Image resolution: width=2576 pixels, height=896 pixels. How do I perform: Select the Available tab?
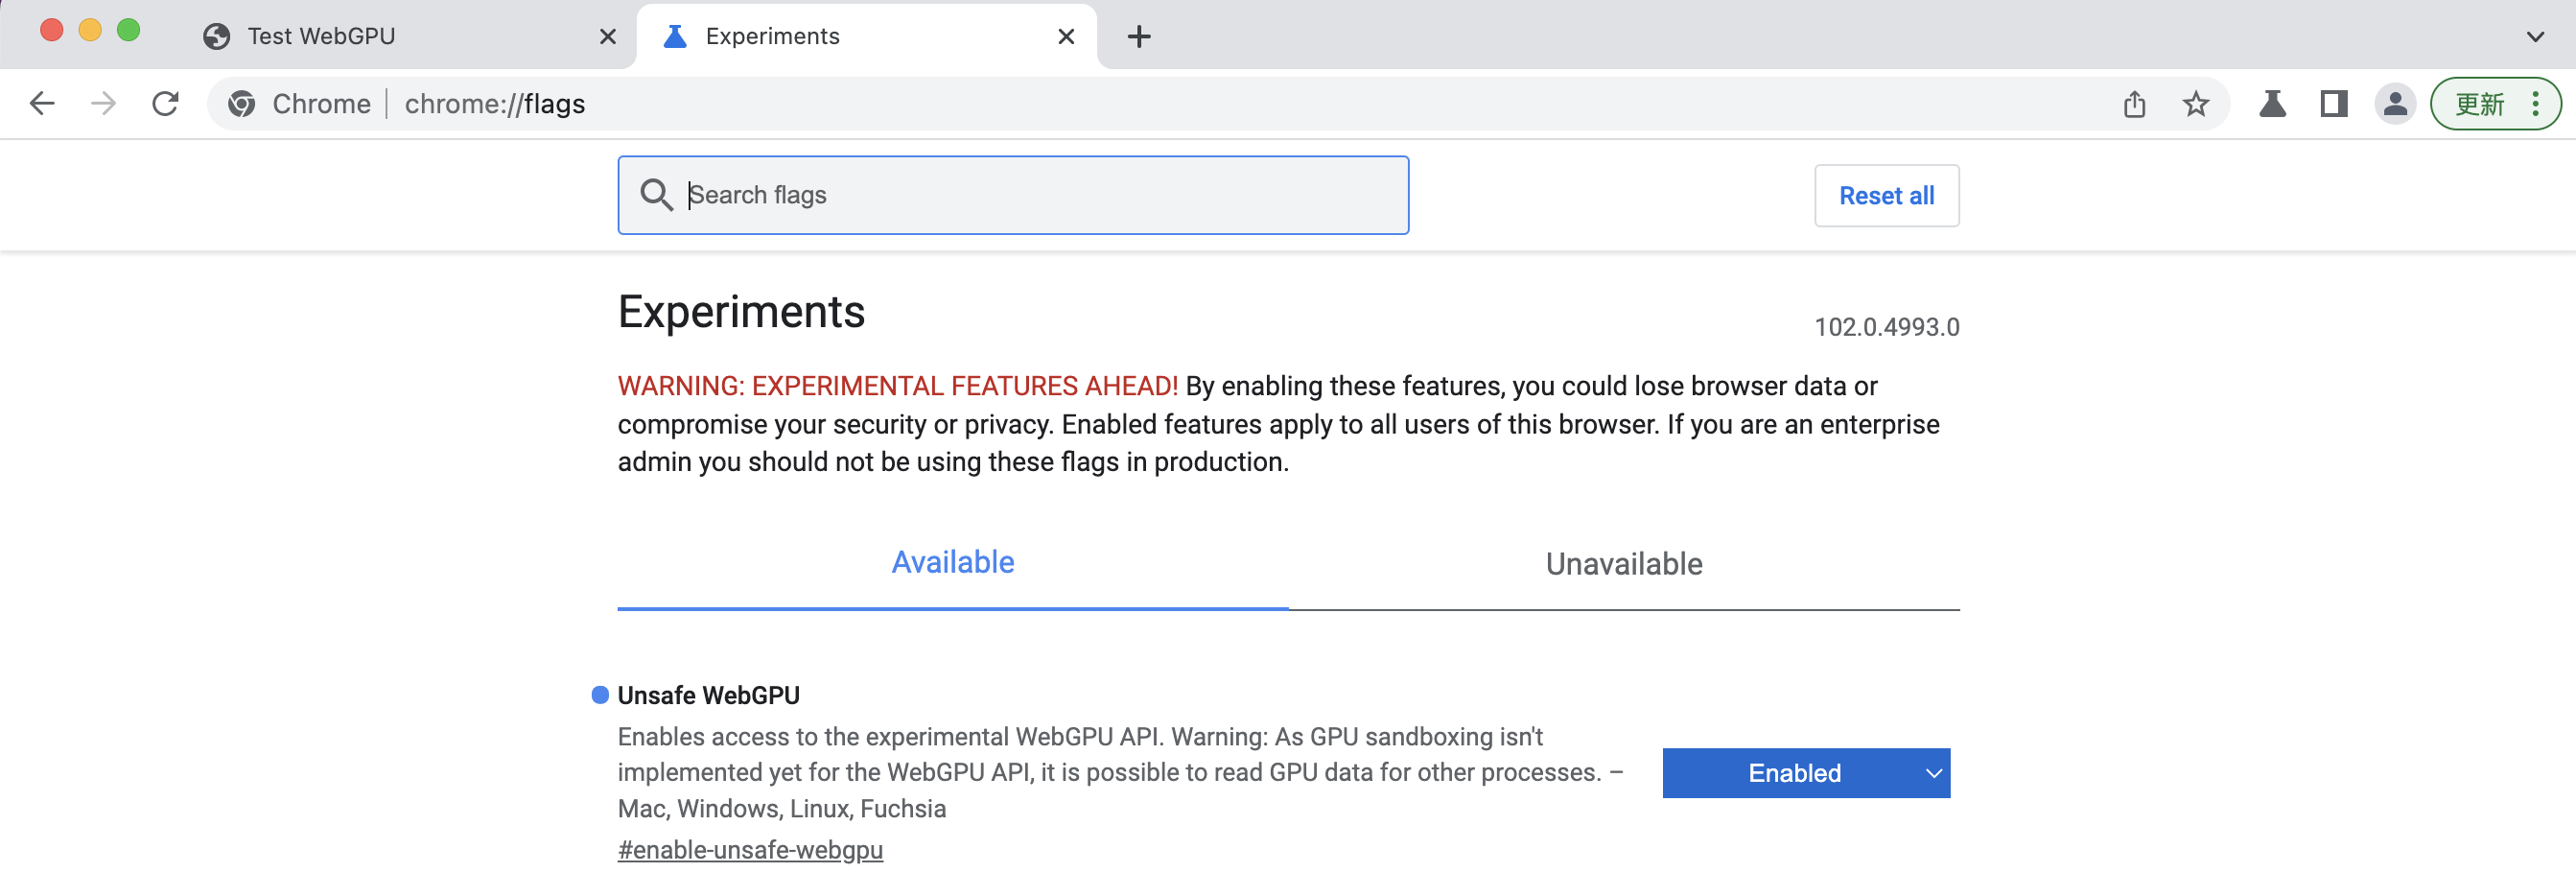(952, 563)
